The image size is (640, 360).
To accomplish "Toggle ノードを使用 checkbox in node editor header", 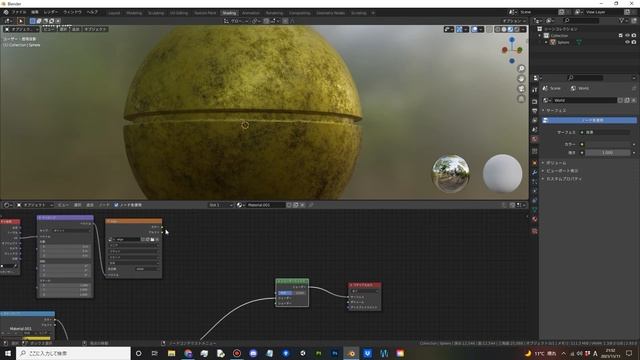I will coord(116,205).
